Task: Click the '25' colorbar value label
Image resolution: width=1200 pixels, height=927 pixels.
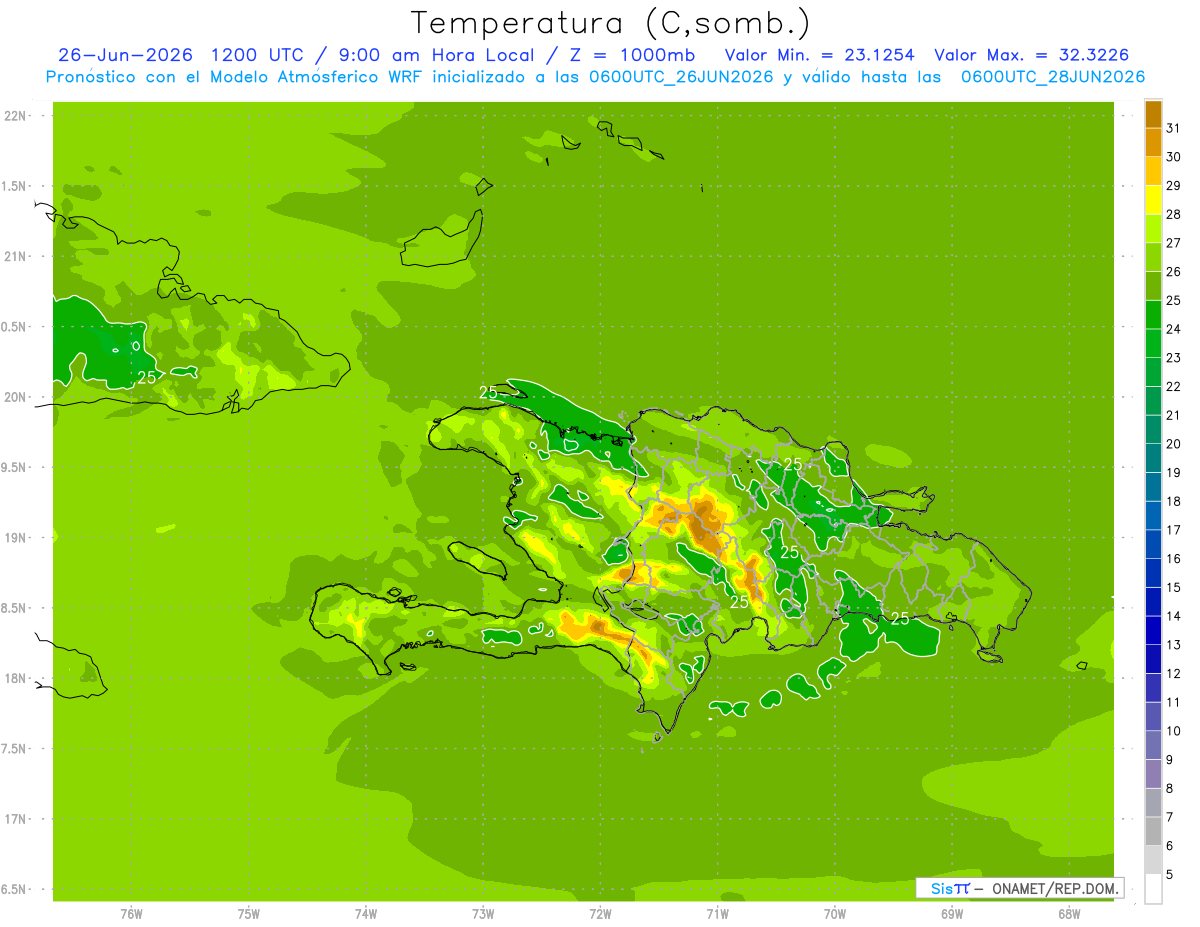Action: [x=1173, y=300]
